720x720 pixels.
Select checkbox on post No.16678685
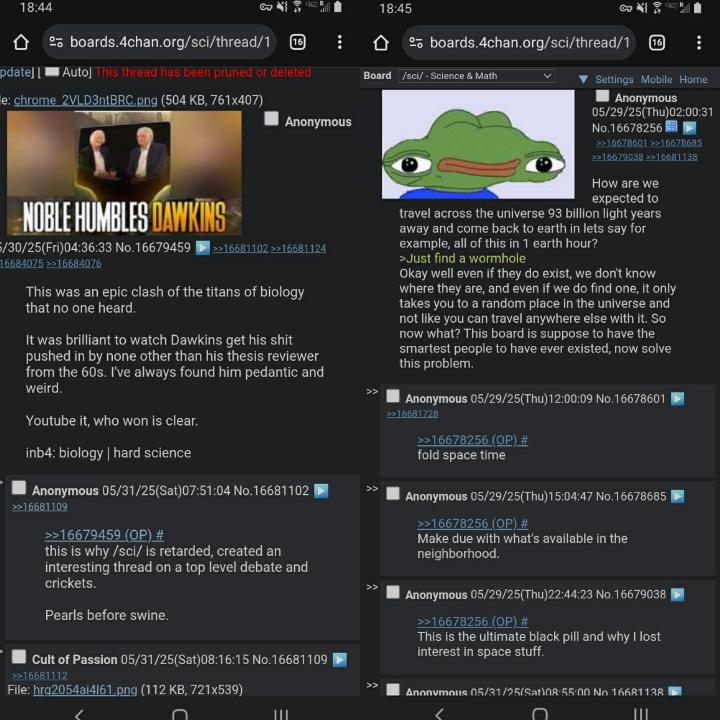coord(393,494)
